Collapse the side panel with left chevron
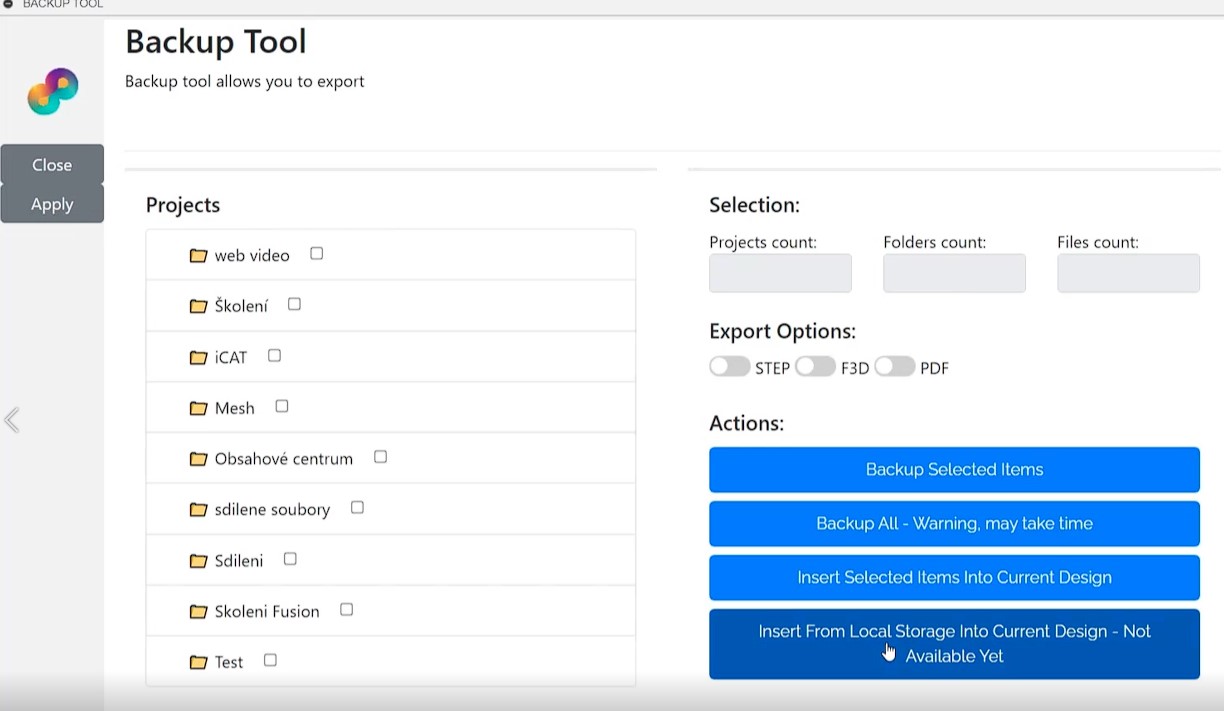Screen dimensions: 1224x711 click(12, 420)
